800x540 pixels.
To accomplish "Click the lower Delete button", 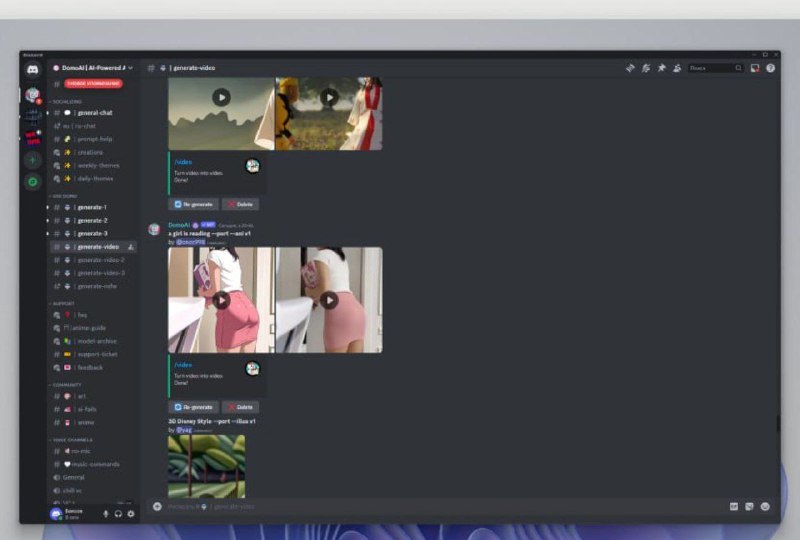I will [x=240, y=407].
